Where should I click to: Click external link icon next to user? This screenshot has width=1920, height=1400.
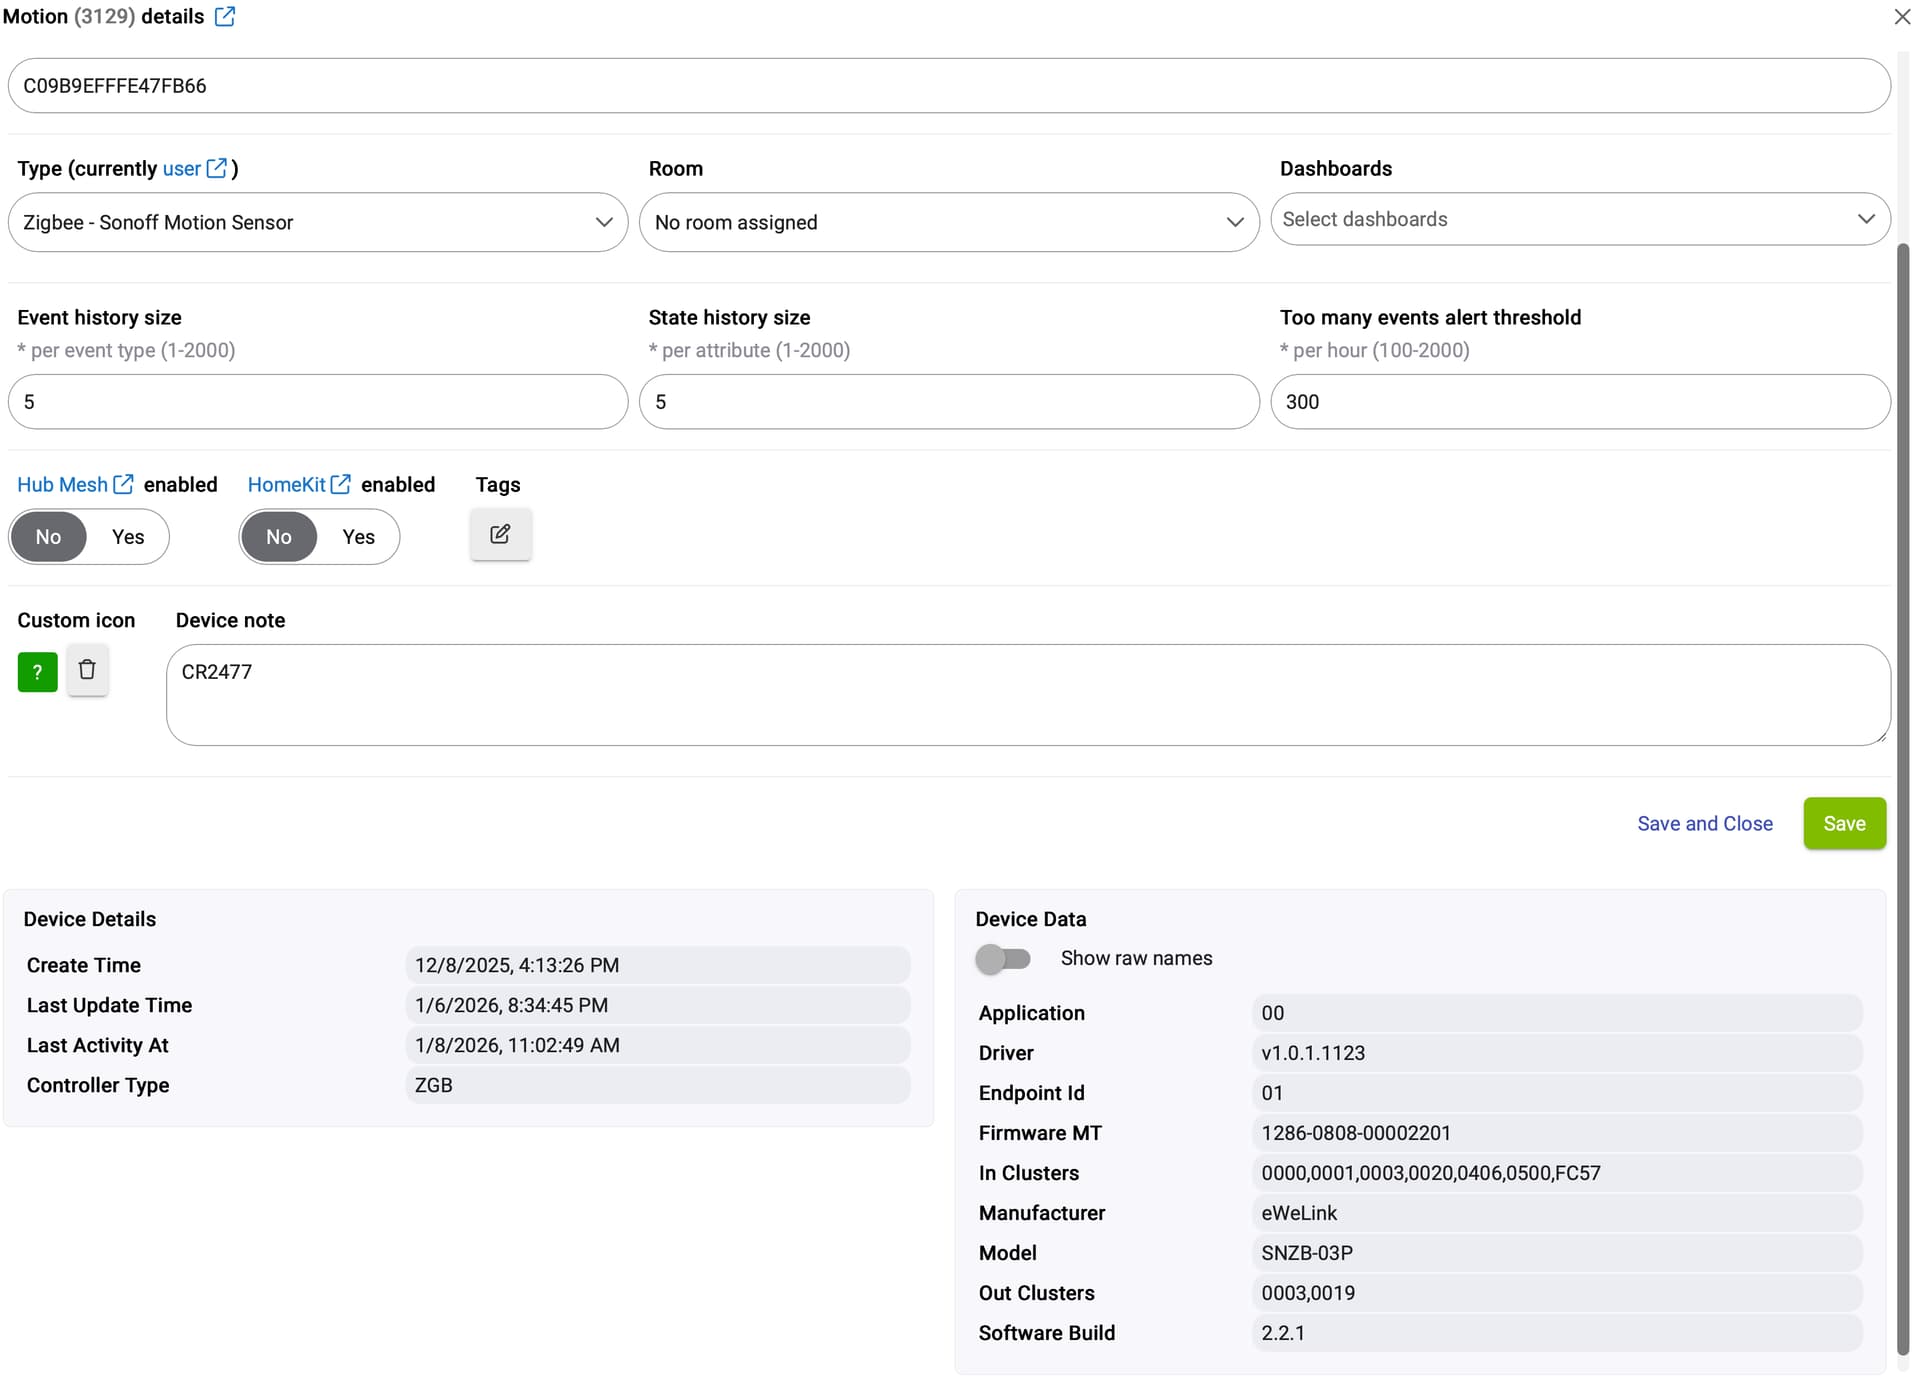pyautogui.click(x=216, y=168)
